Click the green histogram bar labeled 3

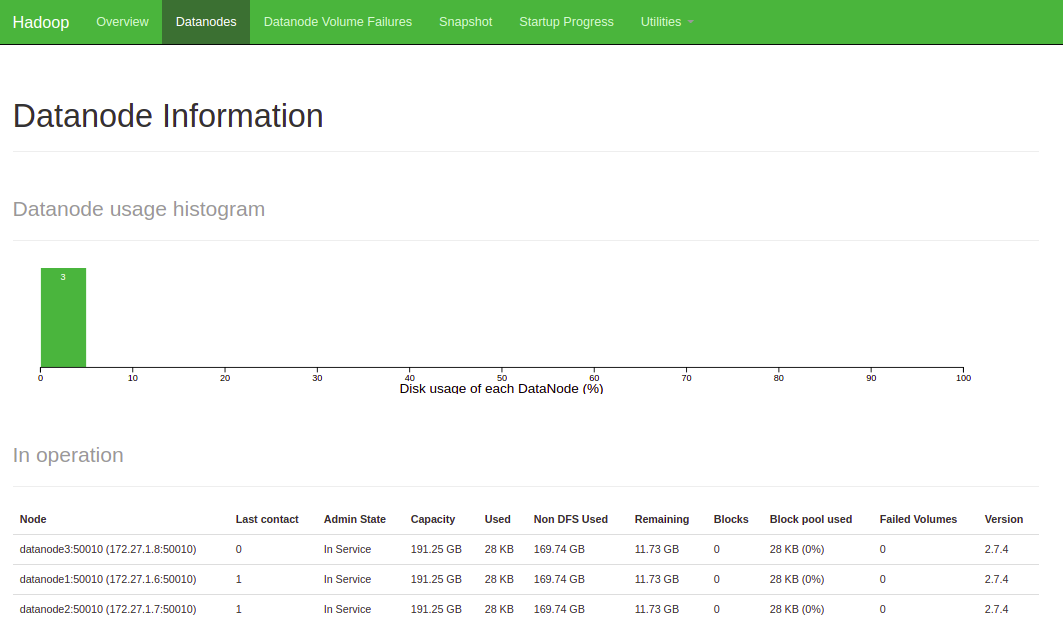pyautogui.click(x=63, y=317)
